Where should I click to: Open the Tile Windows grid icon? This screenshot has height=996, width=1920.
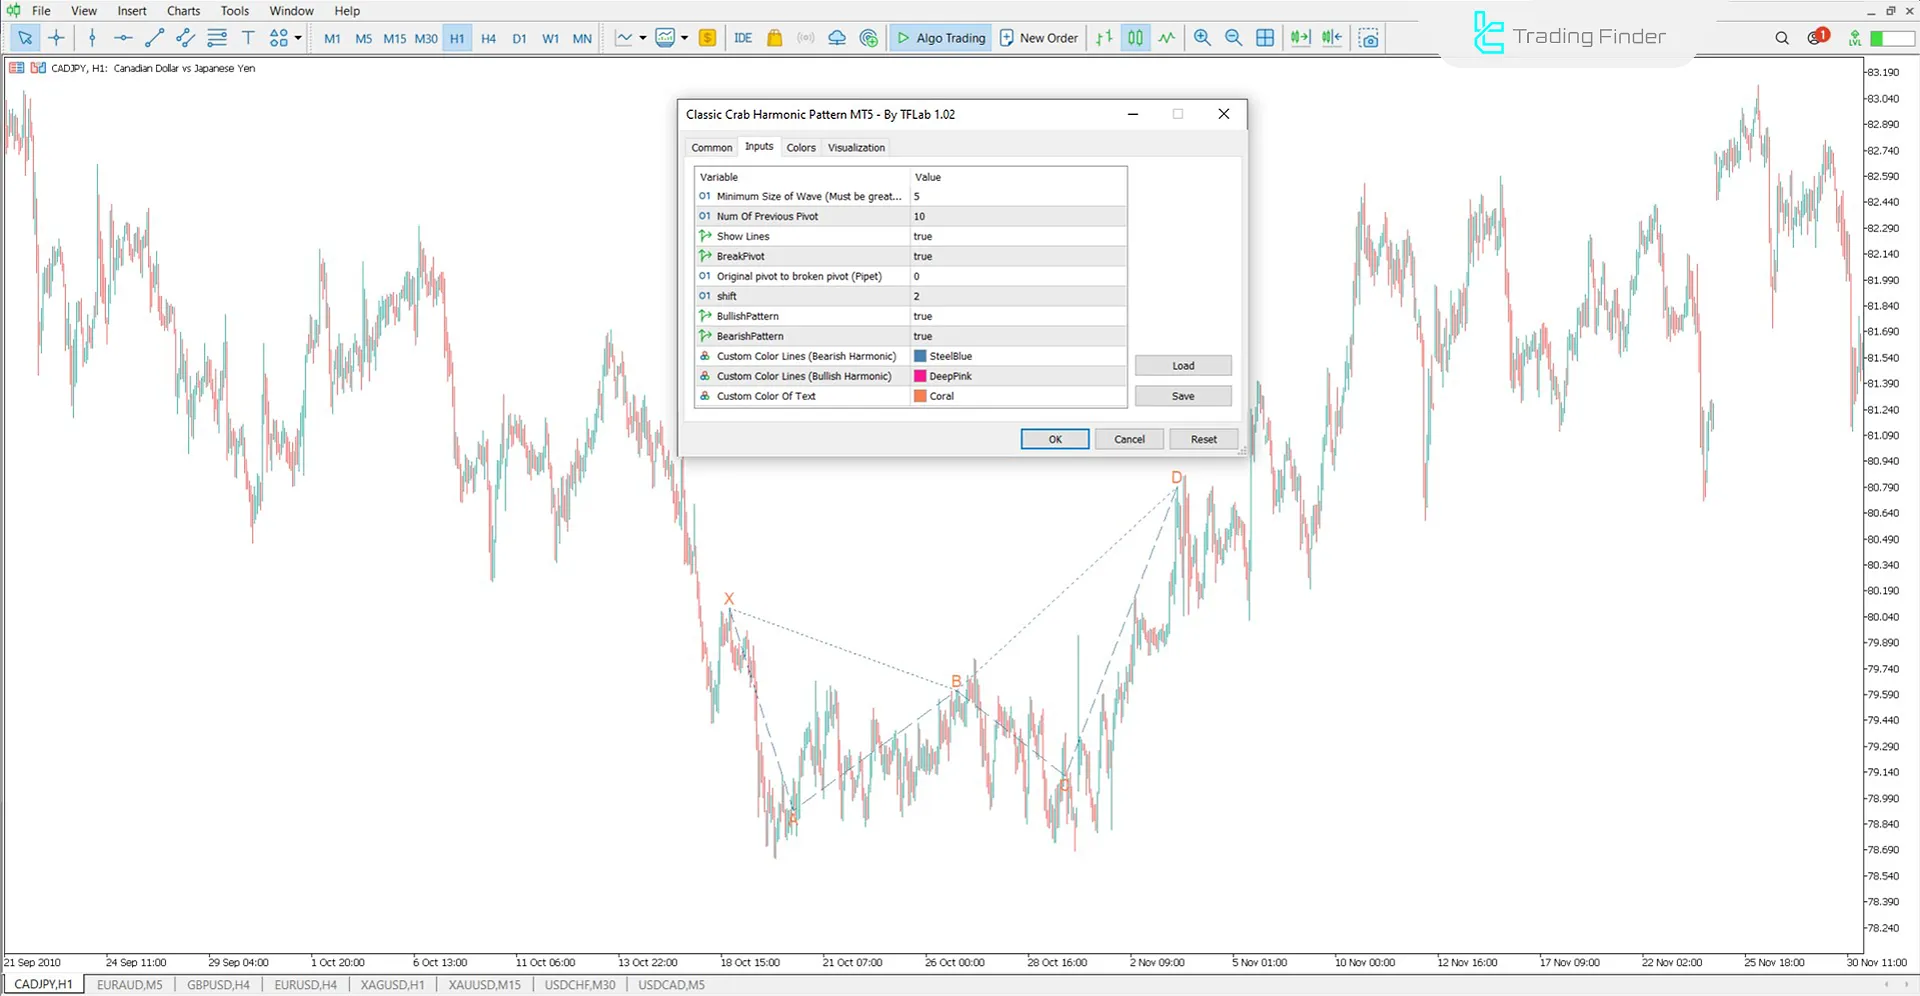[x=1265, y=37]
